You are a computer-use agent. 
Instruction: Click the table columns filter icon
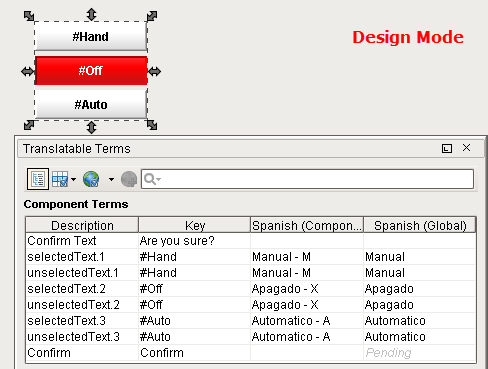tap(60, 179)
